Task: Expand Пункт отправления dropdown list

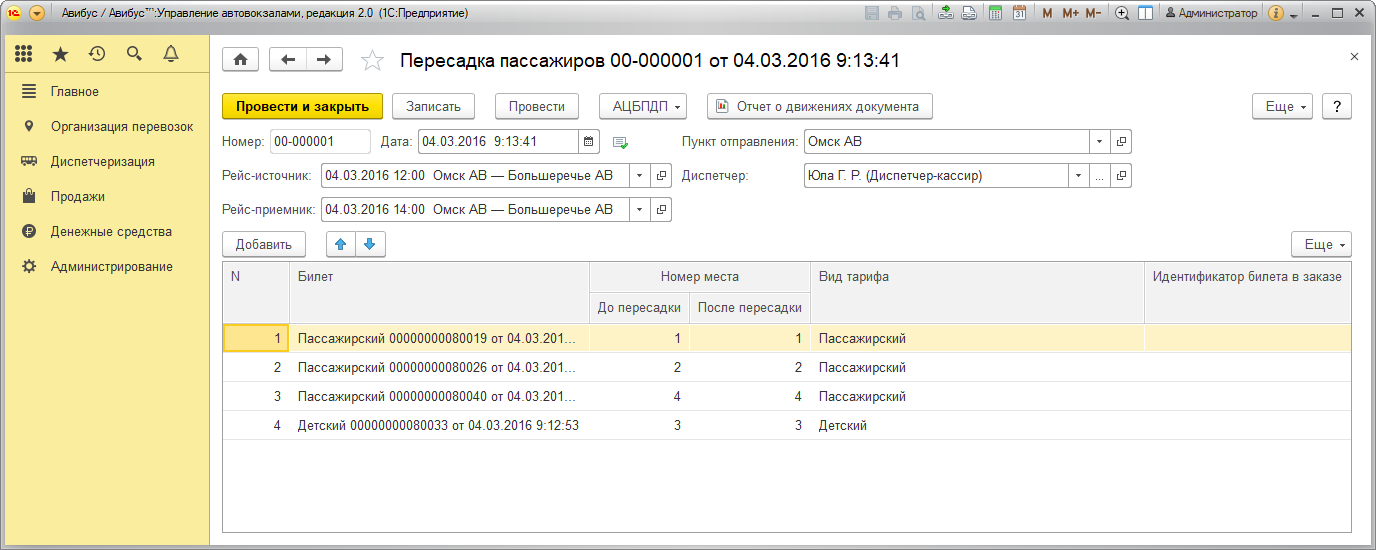Action: (1099, 142)
